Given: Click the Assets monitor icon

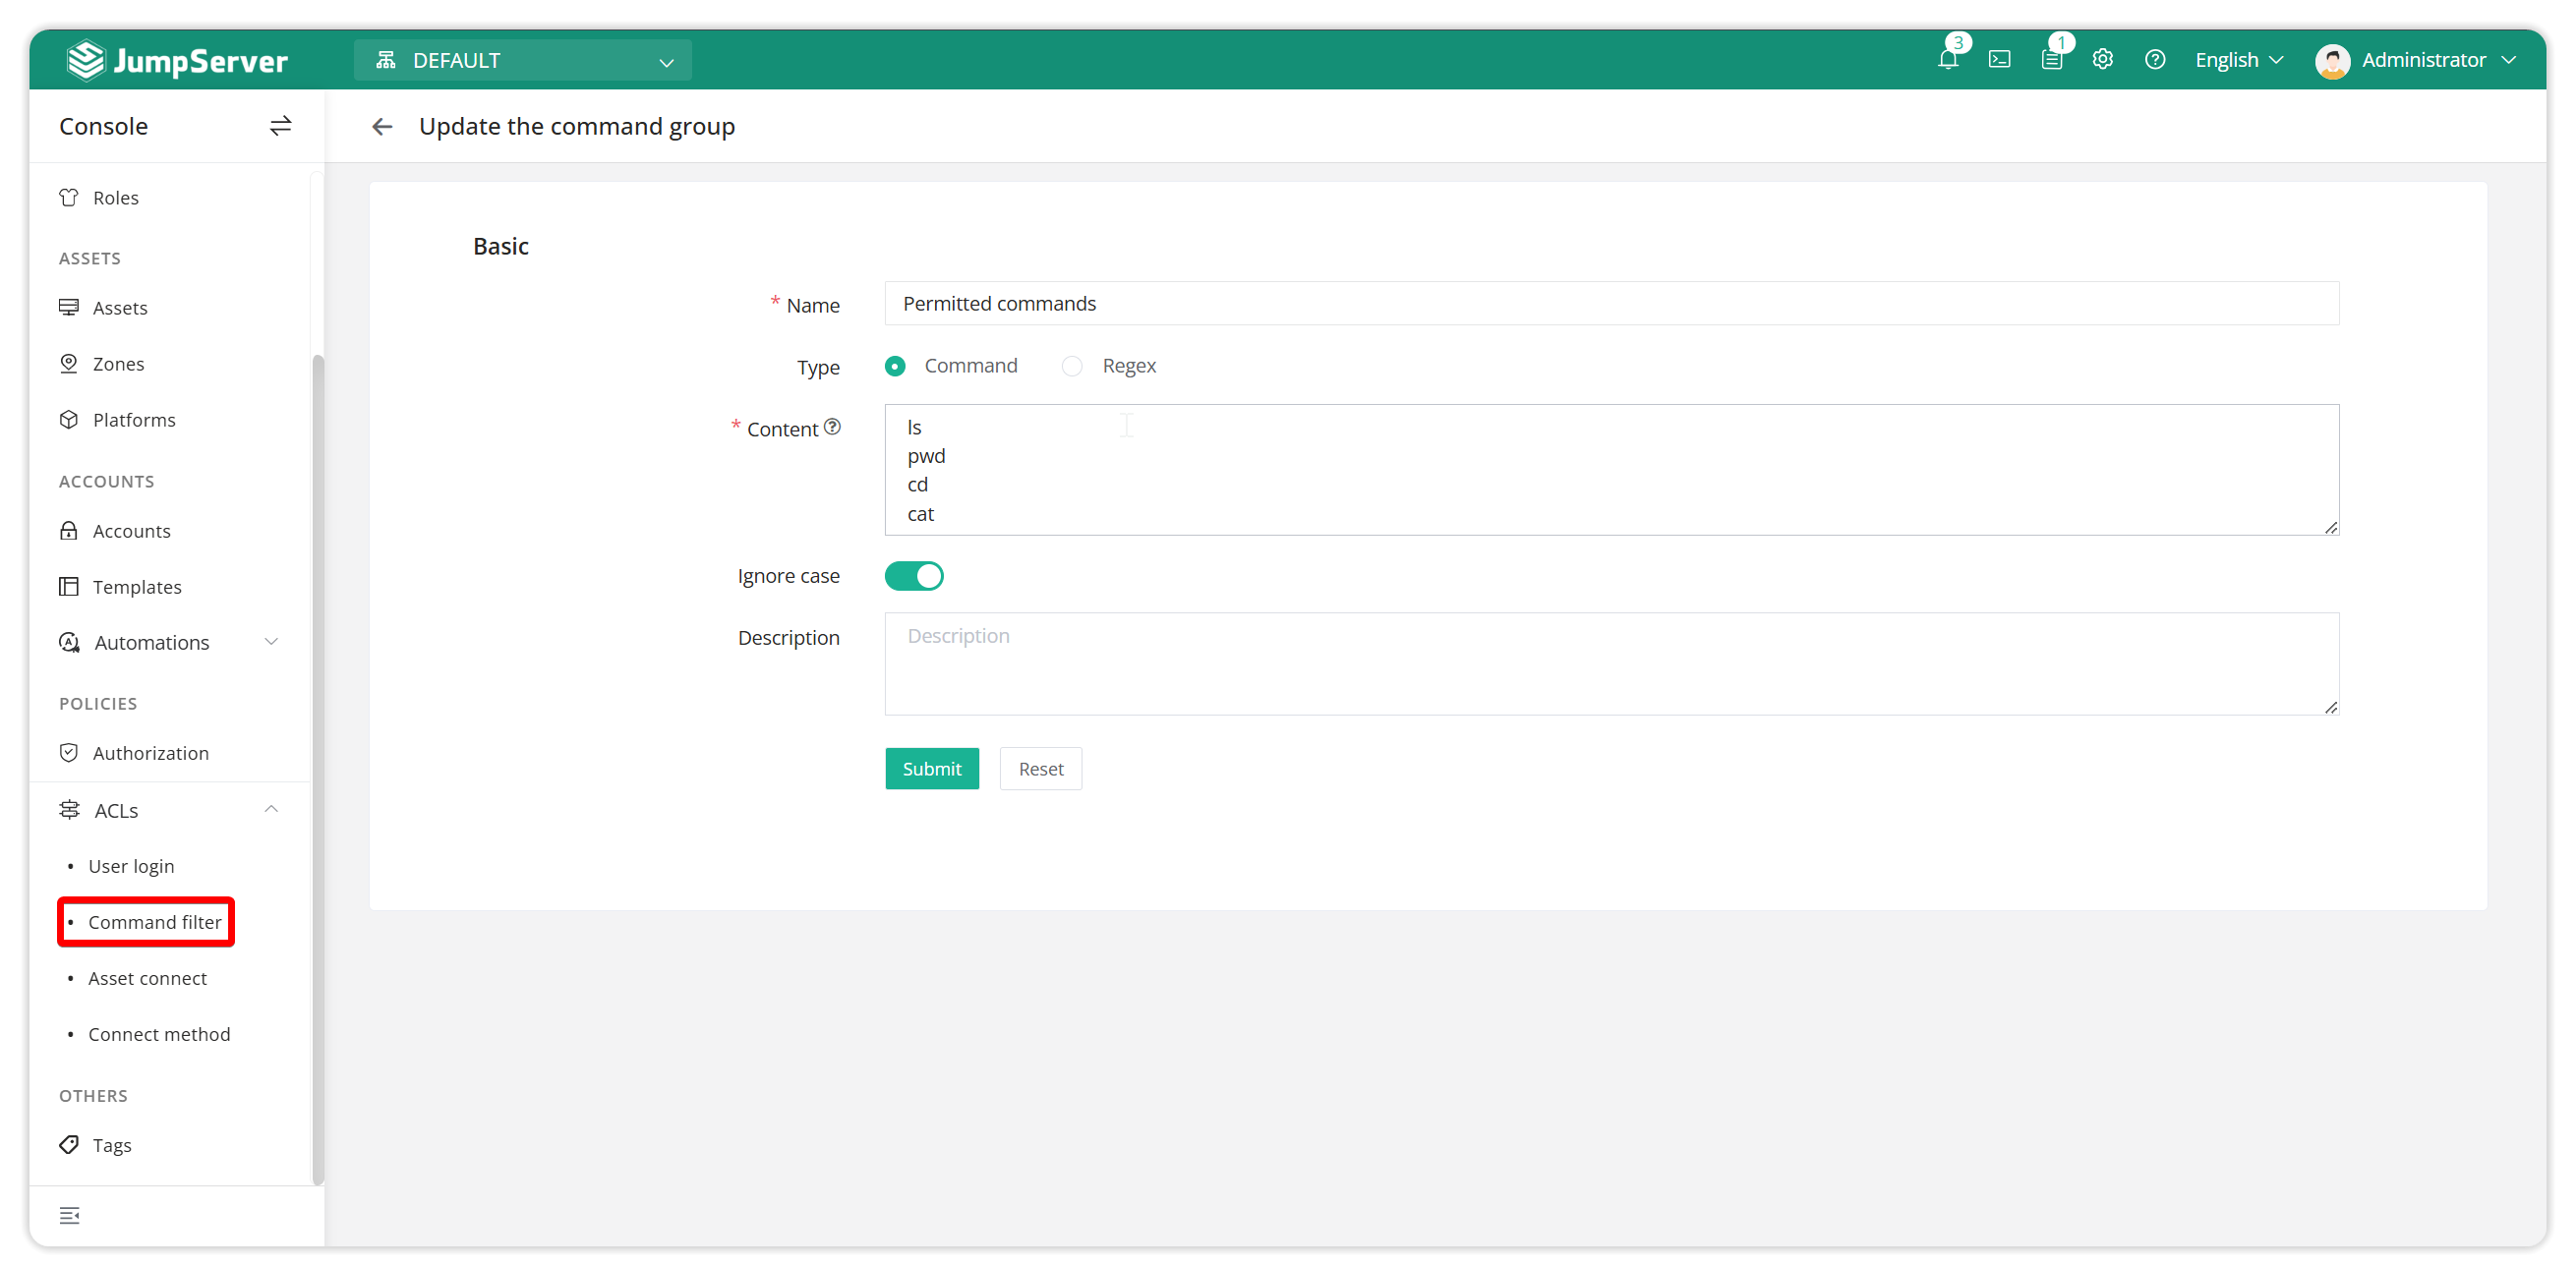Looking at the screenshot, I should pyautogui.click(x=69, y=307).
